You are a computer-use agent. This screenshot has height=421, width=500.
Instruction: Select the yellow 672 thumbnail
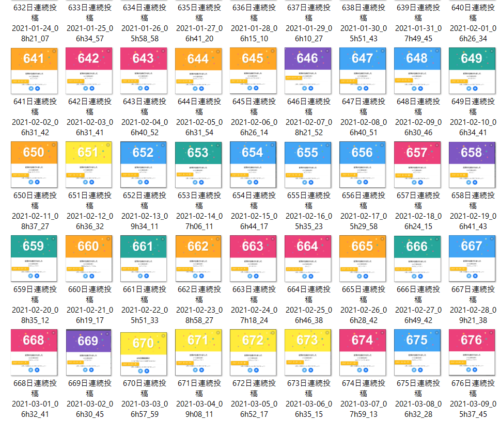pyautogui.click(x=253, y=352)
